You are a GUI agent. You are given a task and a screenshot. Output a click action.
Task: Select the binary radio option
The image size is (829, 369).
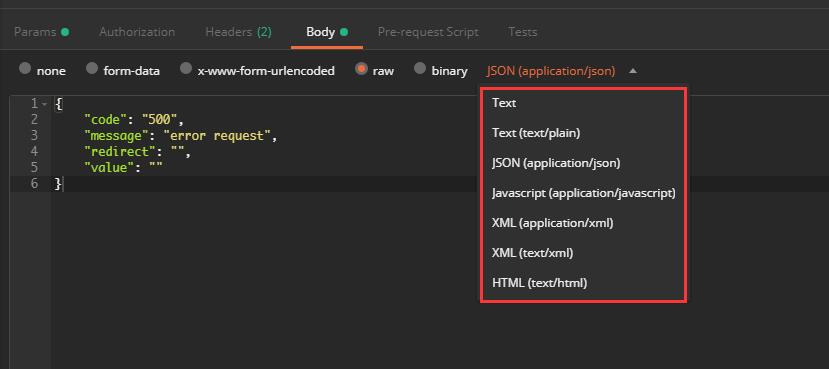[420, 69]
